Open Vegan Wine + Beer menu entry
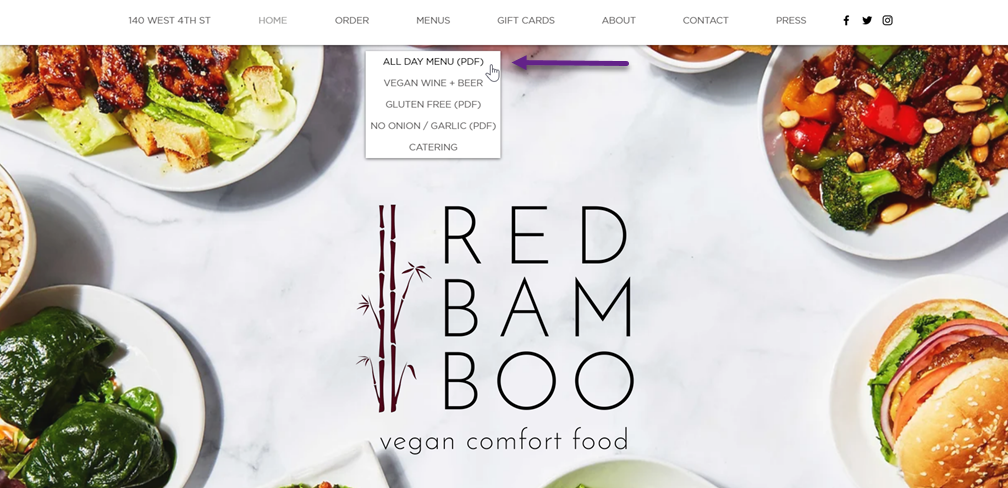1008x488 pixels. pos(433,83)
